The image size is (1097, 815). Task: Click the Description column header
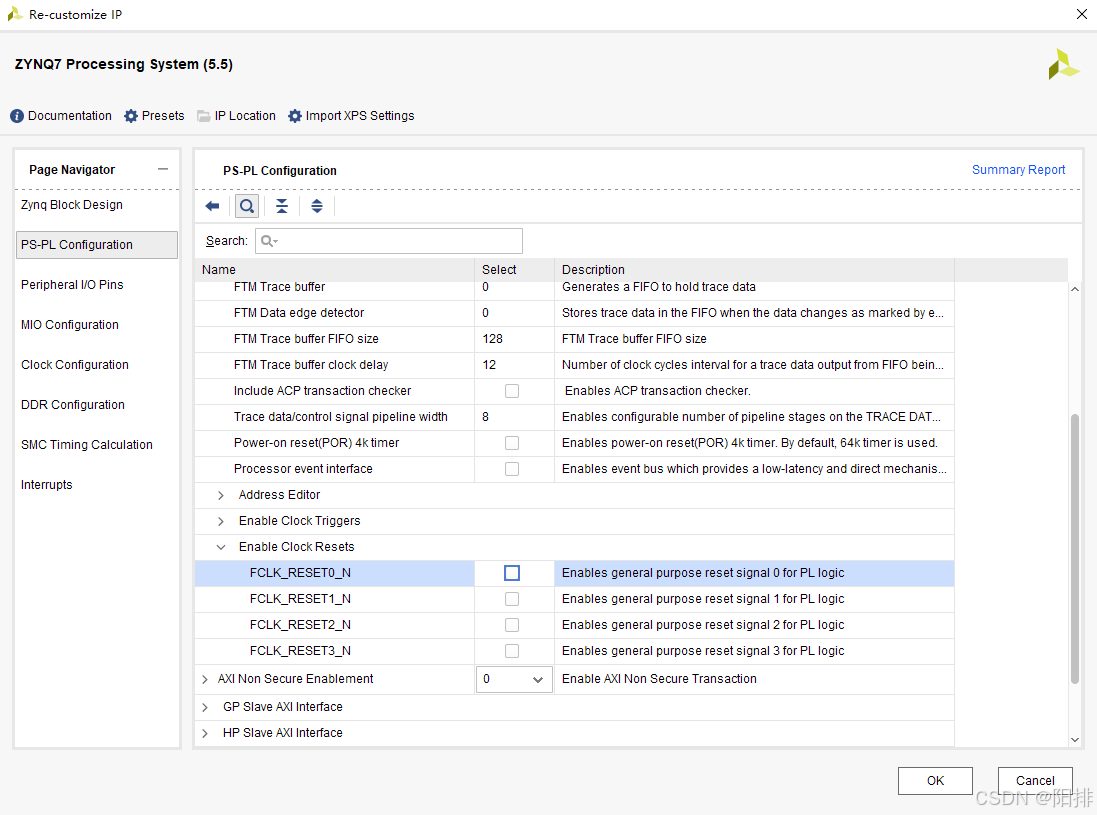pos(754,270)
